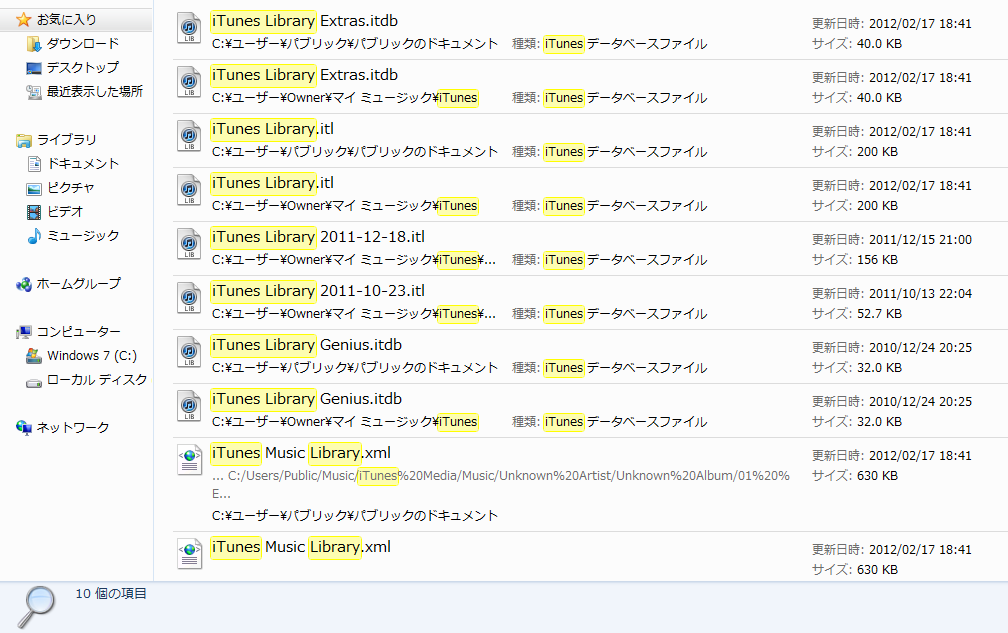Select name iTunes Library Genius.itdb in パブリックのドキュメント

tap(307, 345)
